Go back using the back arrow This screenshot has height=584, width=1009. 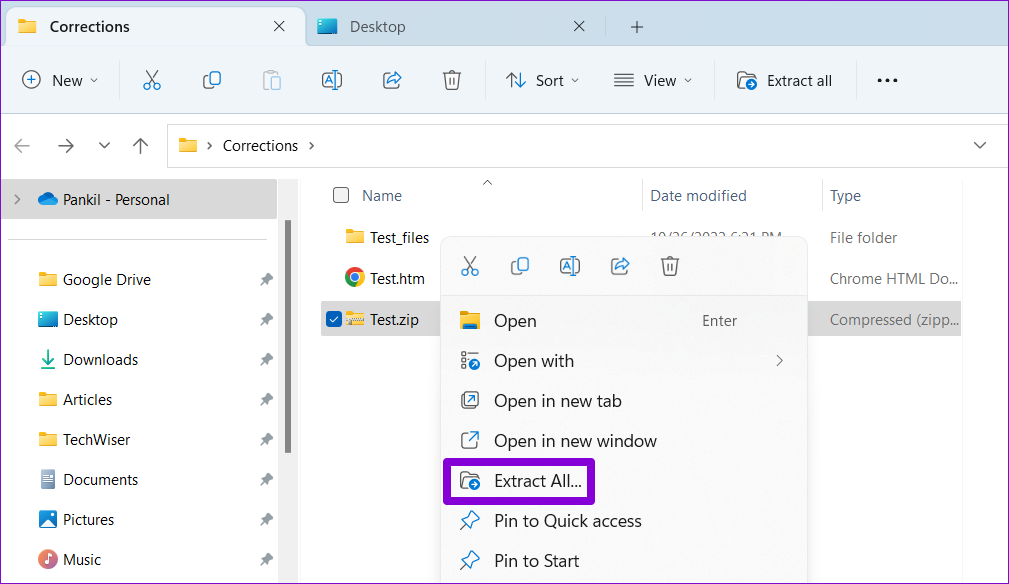23,146
